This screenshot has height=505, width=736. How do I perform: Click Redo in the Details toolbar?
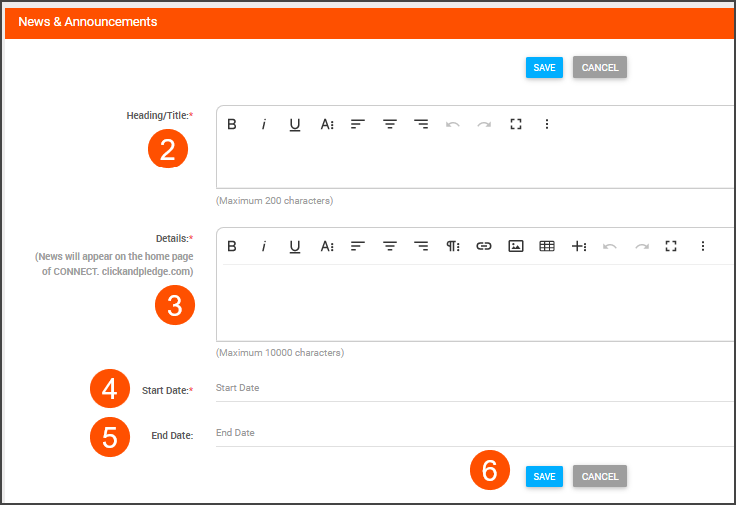pos(642,246)
